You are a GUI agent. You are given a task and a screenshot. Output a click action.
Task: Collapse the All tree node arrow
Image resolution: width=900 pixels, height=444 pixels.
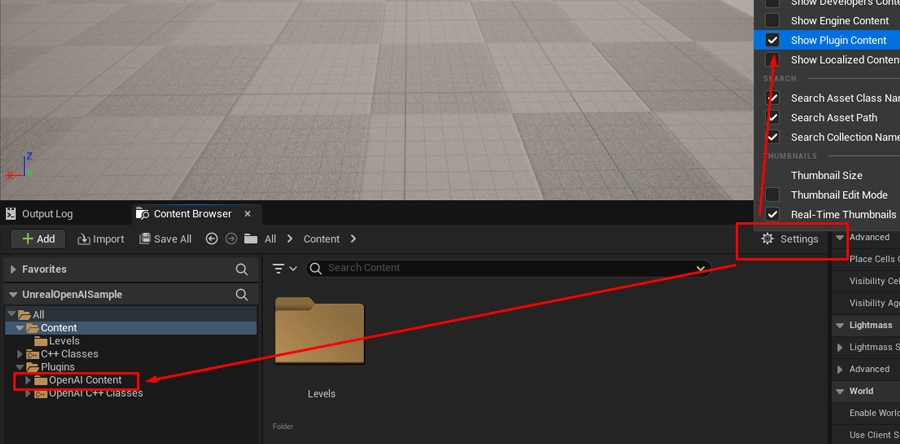[x=10, y=314]
